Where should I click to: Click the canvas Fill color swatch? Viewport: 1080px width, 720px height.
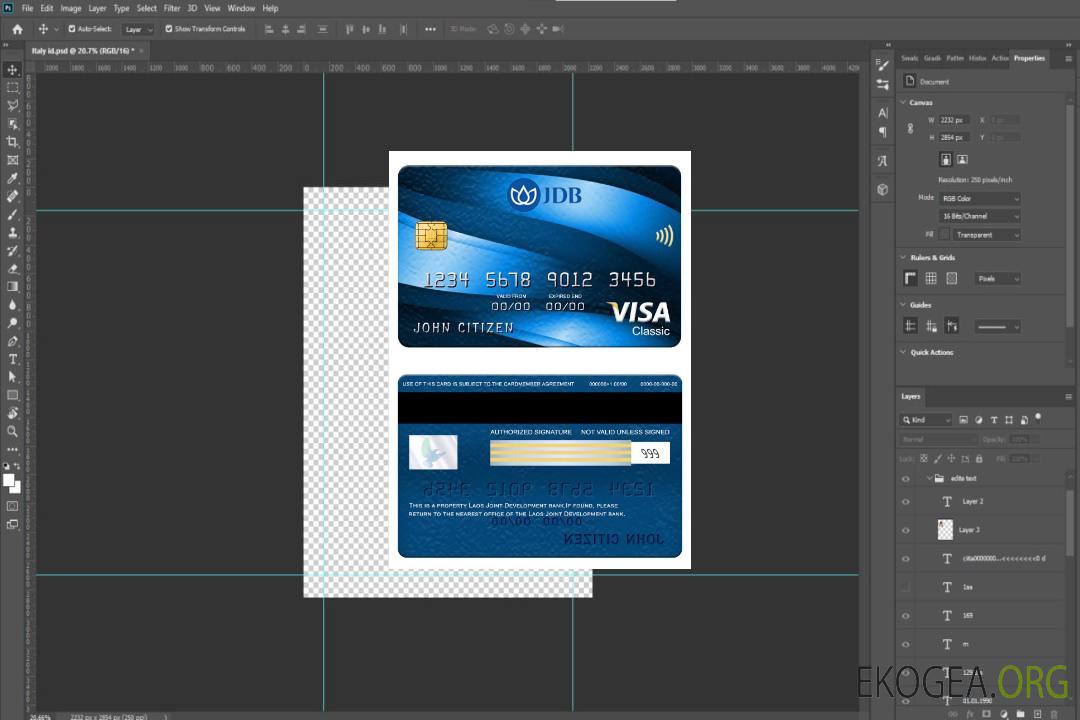coord(945,235)
